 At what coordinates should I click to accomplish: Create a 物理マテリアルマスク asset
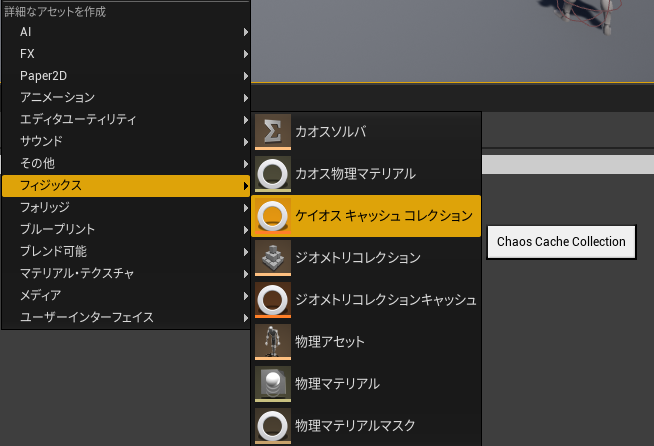[x=366, y=426]
